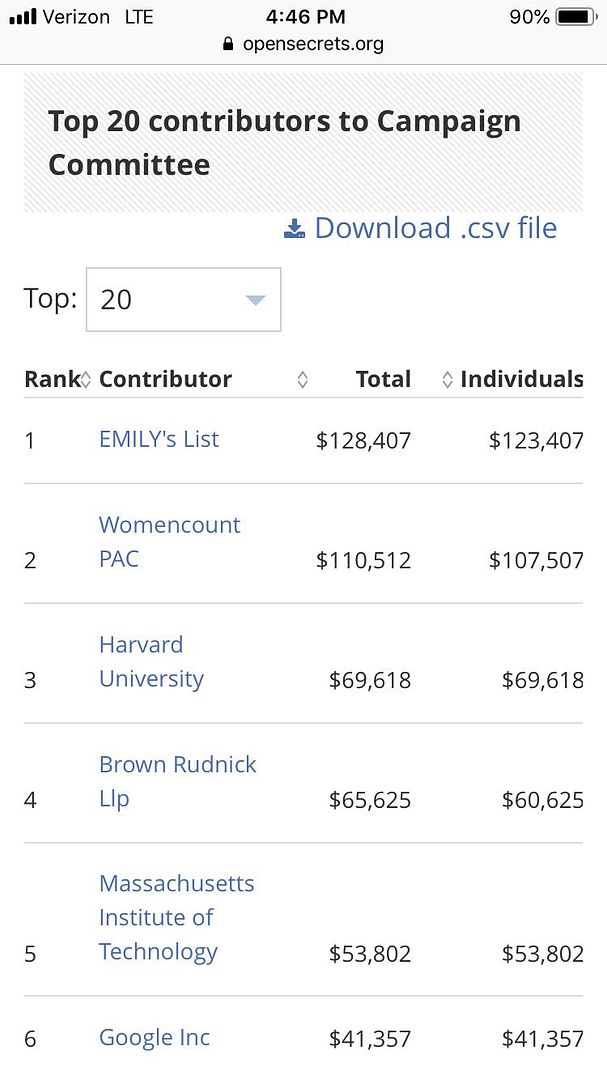Click the Rank column sort arrows

[86, 380]
